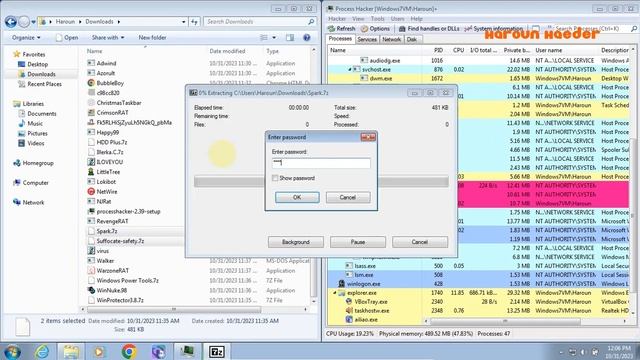Click Refresh icon in Process Hacker toolbar

(332, 29)
